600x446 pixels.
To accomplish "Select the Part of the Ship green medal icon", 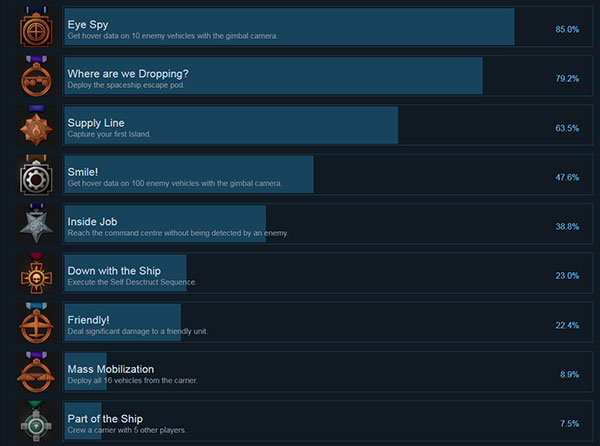I will click(36, 421).
